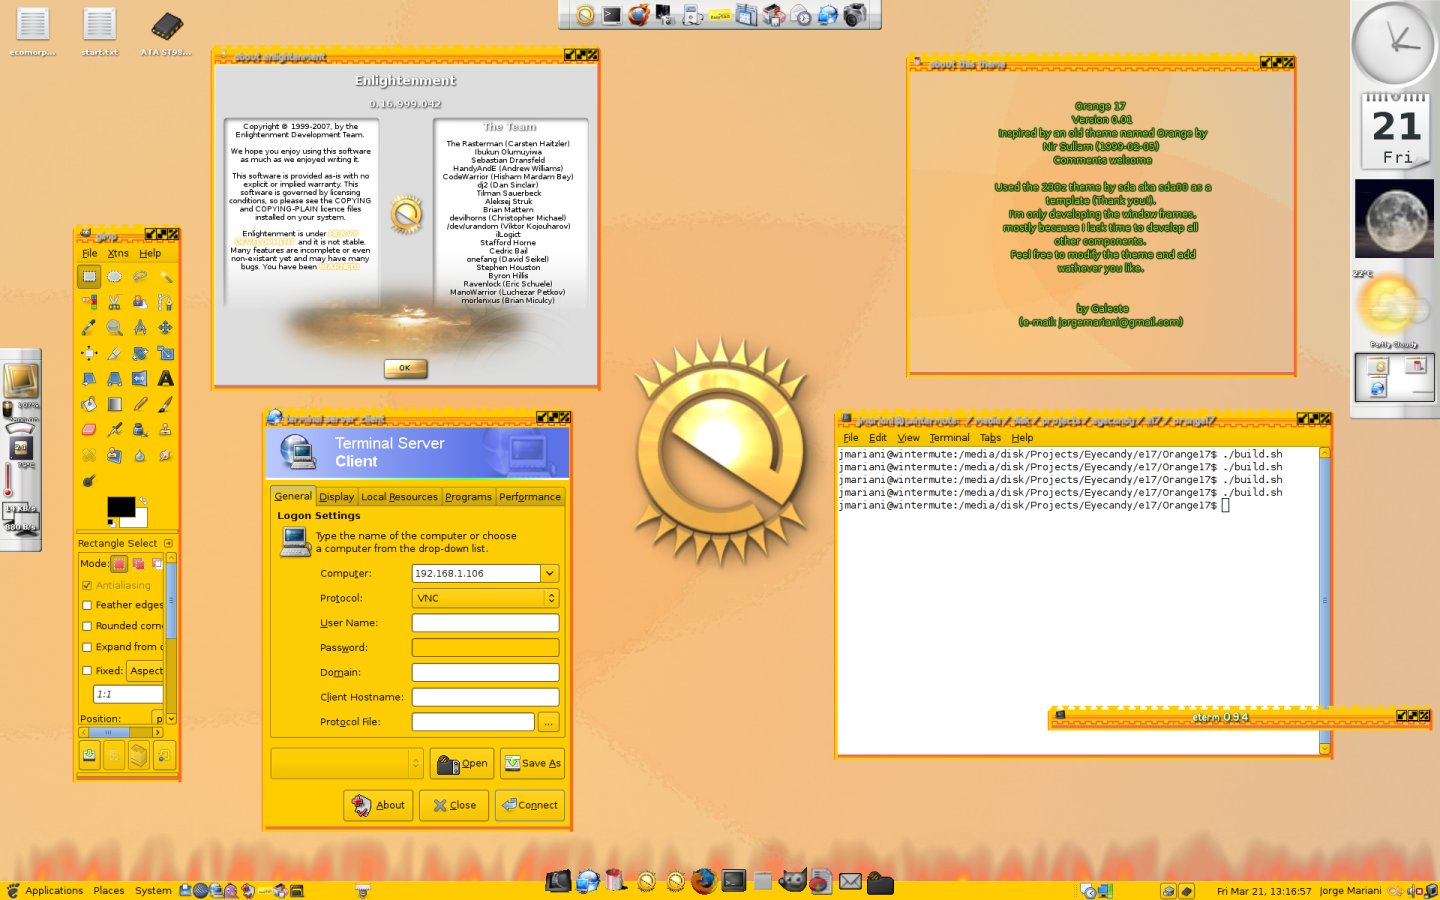Click the black foreground color swatch

[121, 507]
